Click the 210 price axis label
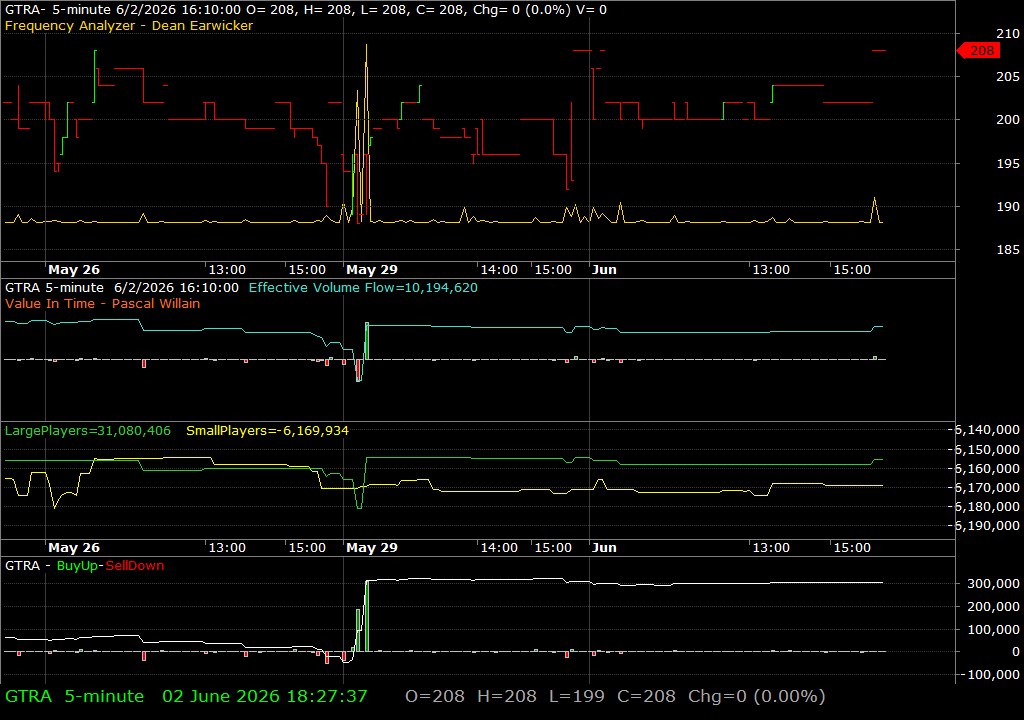 click(1008, 33)
